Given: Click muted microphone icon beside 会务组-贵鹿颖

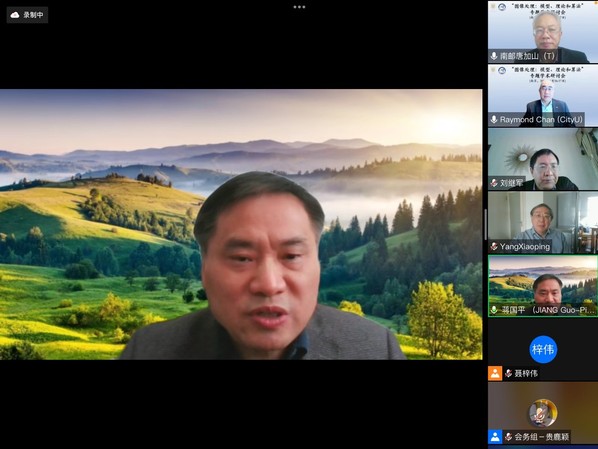Looking at the screenshot, I should pyautogui.click(x=508, y=437).
